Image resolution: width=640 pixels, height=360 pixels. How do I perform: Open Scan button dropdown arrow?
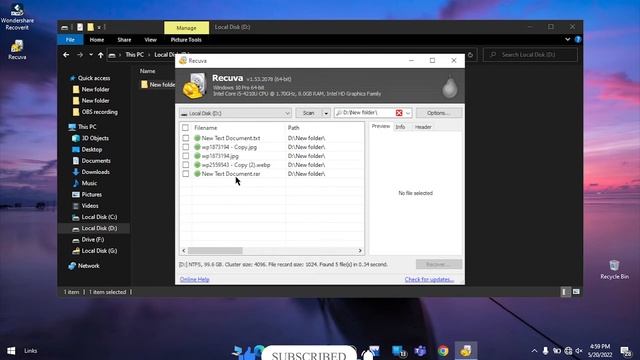[x=326, y=113]
